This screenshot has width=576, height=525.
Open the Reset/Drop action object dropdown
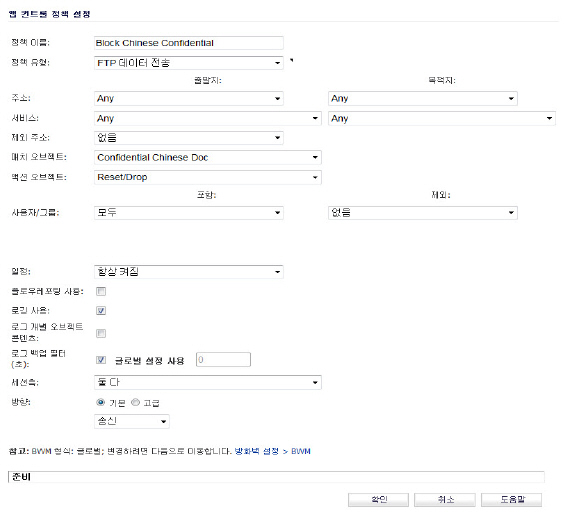coord(208,177)
